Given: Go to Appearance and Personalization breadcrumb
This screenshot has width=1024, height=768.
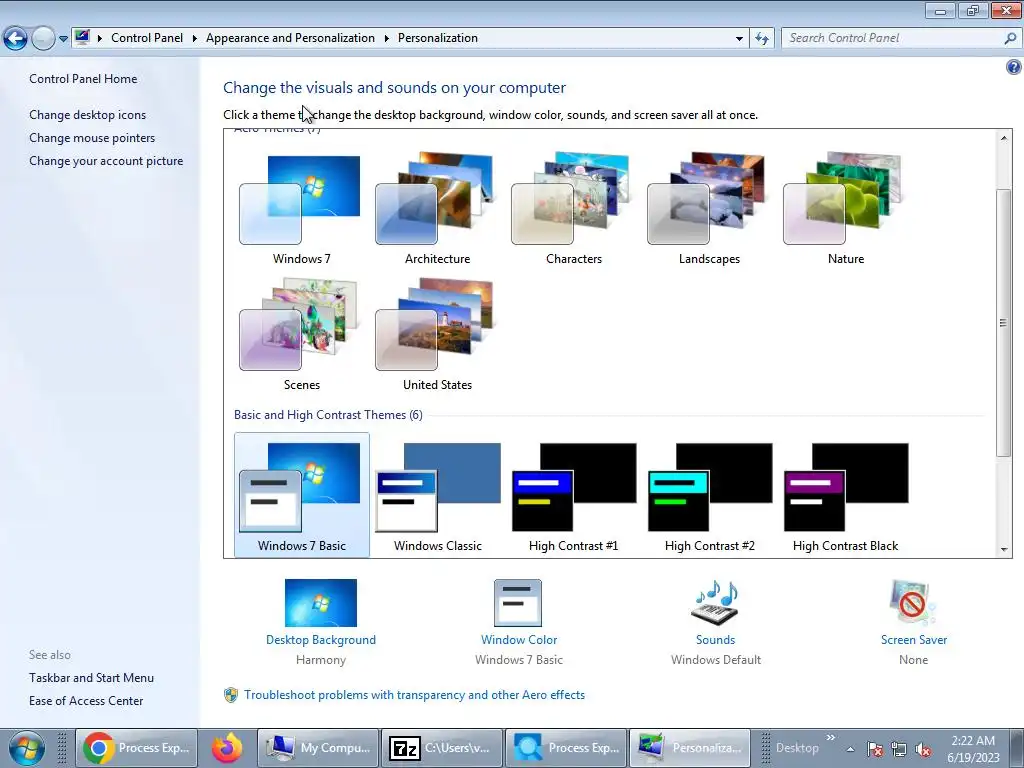Looking at the screenshot, I should 290,38.
